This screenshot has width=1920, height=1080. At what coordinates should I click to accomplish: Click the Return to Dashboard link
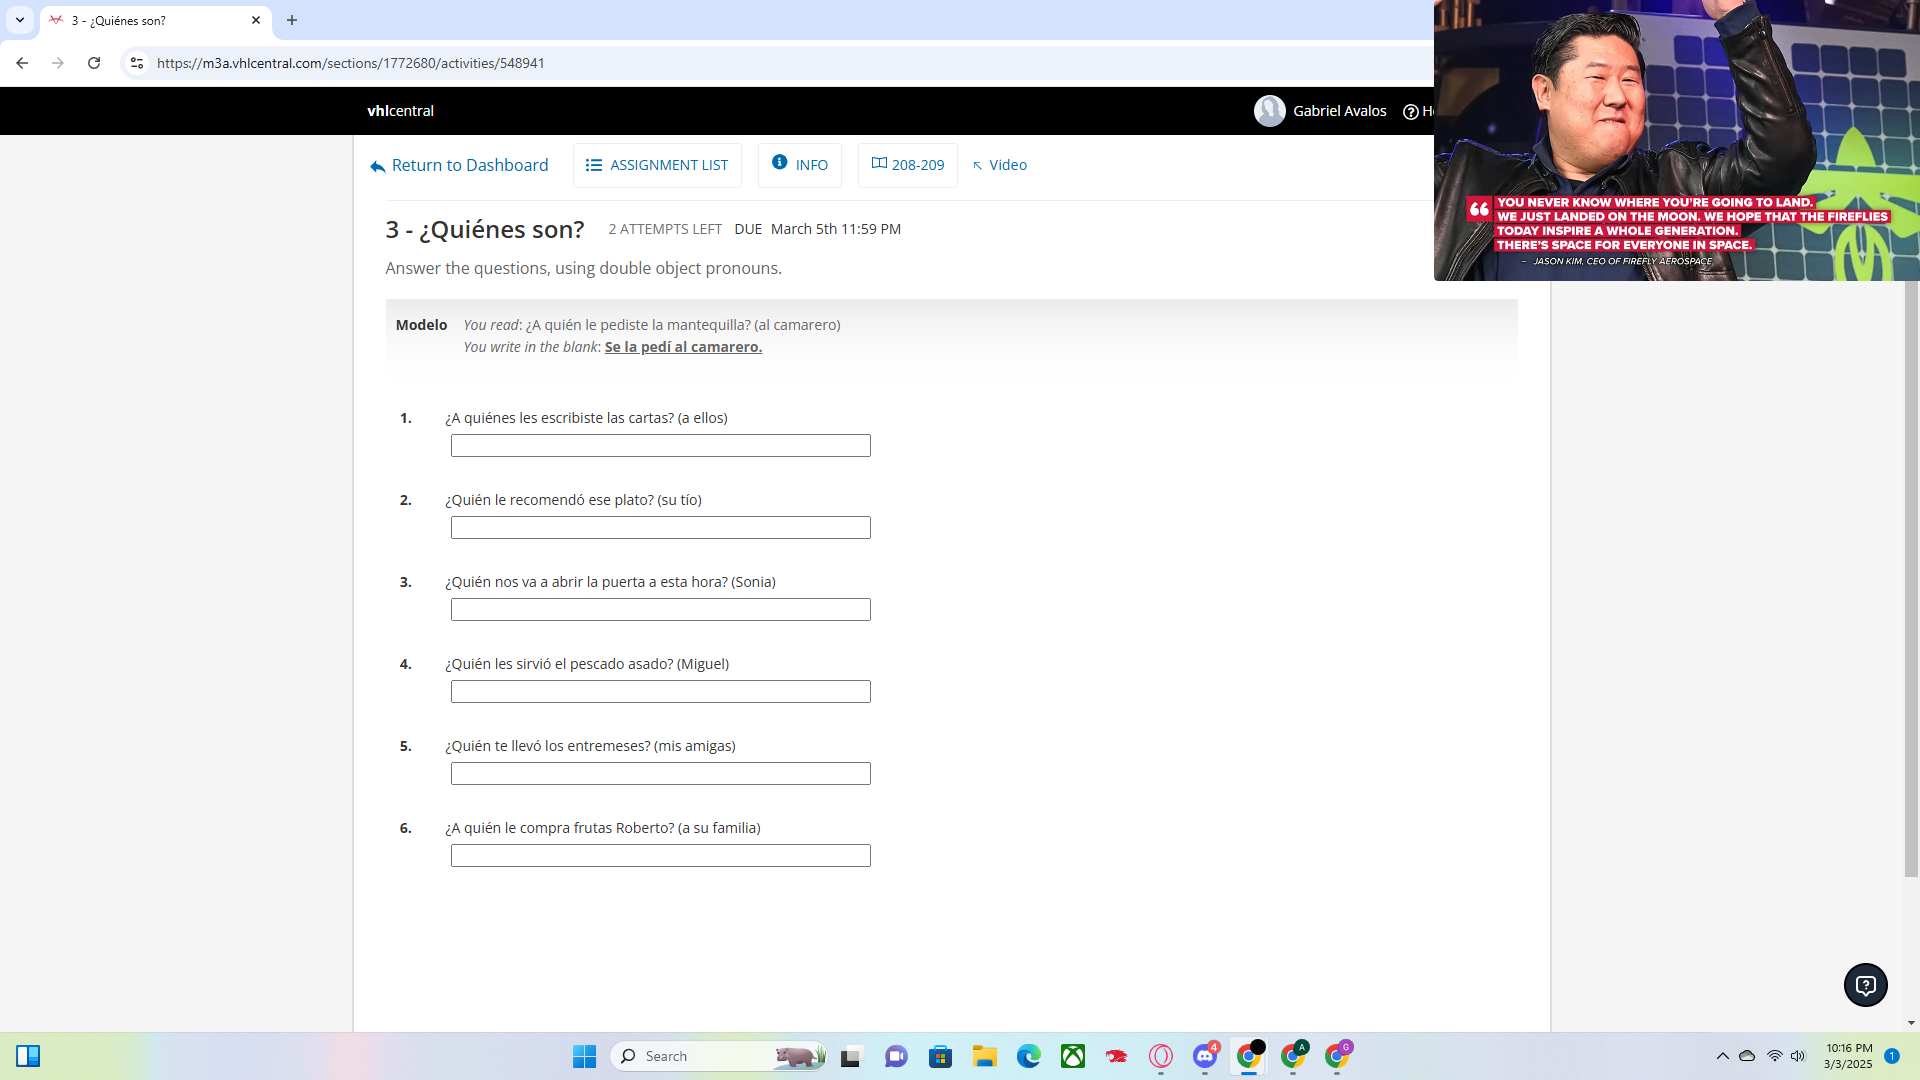pyautogui.click(x=459, y=165)
